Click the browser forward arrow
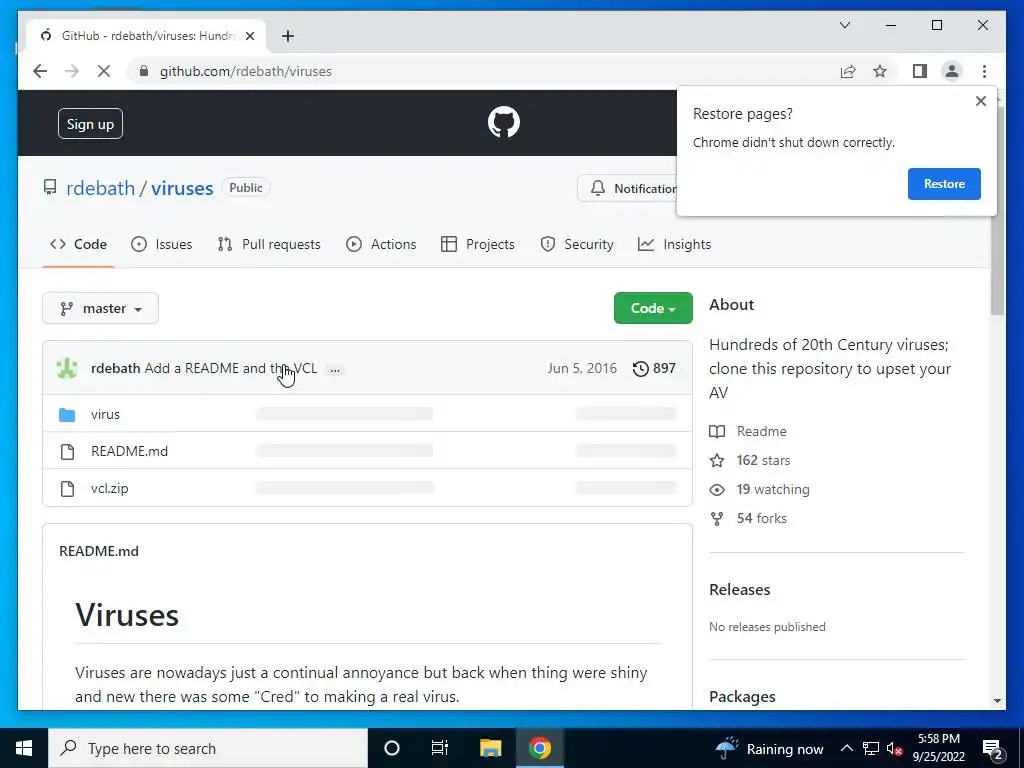The height and width of the screenshot is (768, 1024). (71, 71)
